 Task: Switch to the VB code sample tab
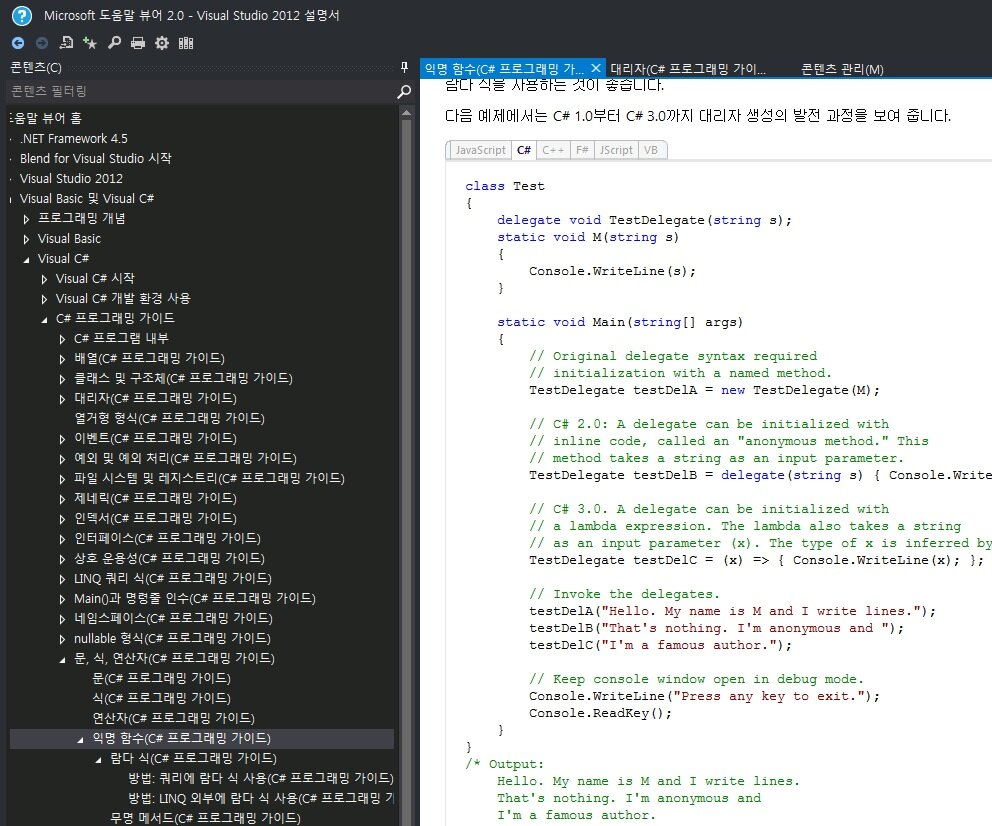[x=652, y=150]
